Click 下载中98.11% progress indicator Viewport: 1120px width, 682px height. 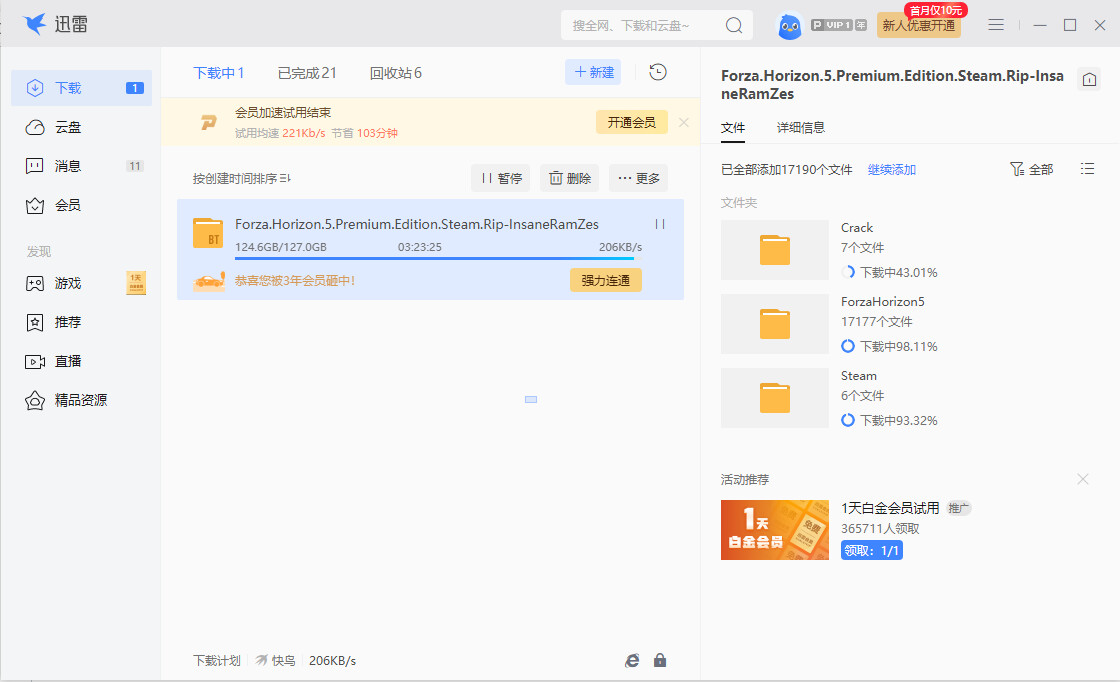click(x=889, y=346)
